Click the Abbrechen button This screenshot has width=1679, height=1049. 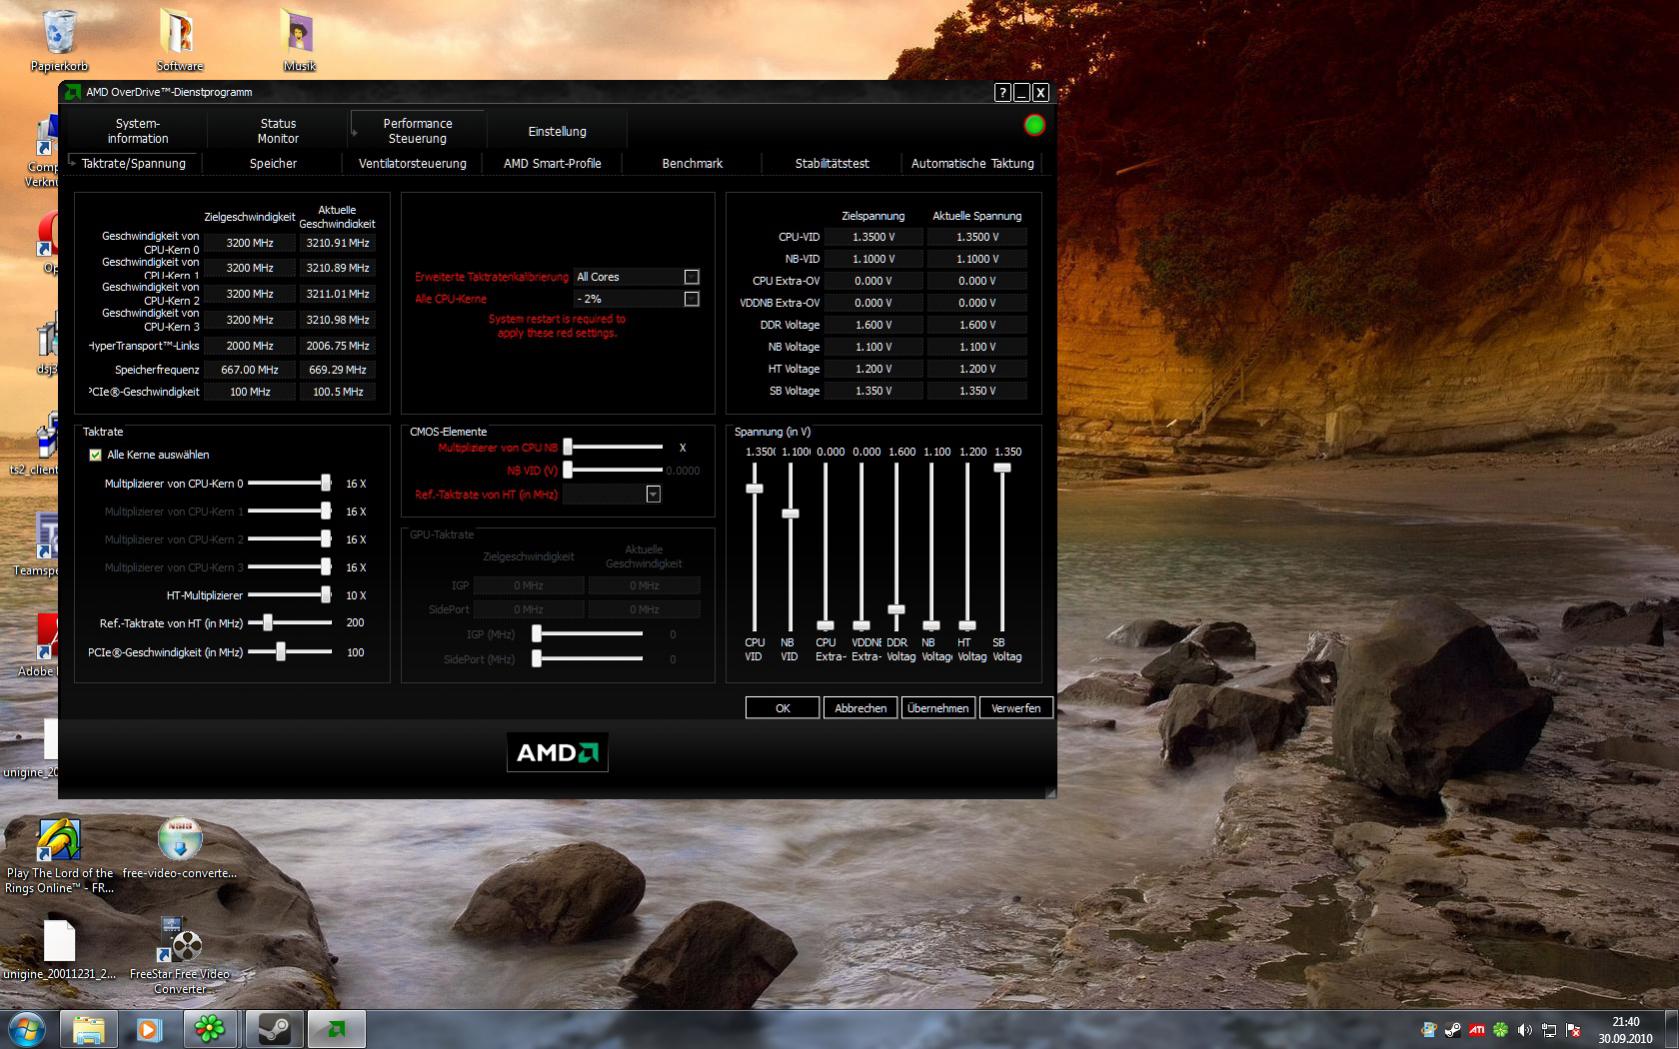click(860, 708)
